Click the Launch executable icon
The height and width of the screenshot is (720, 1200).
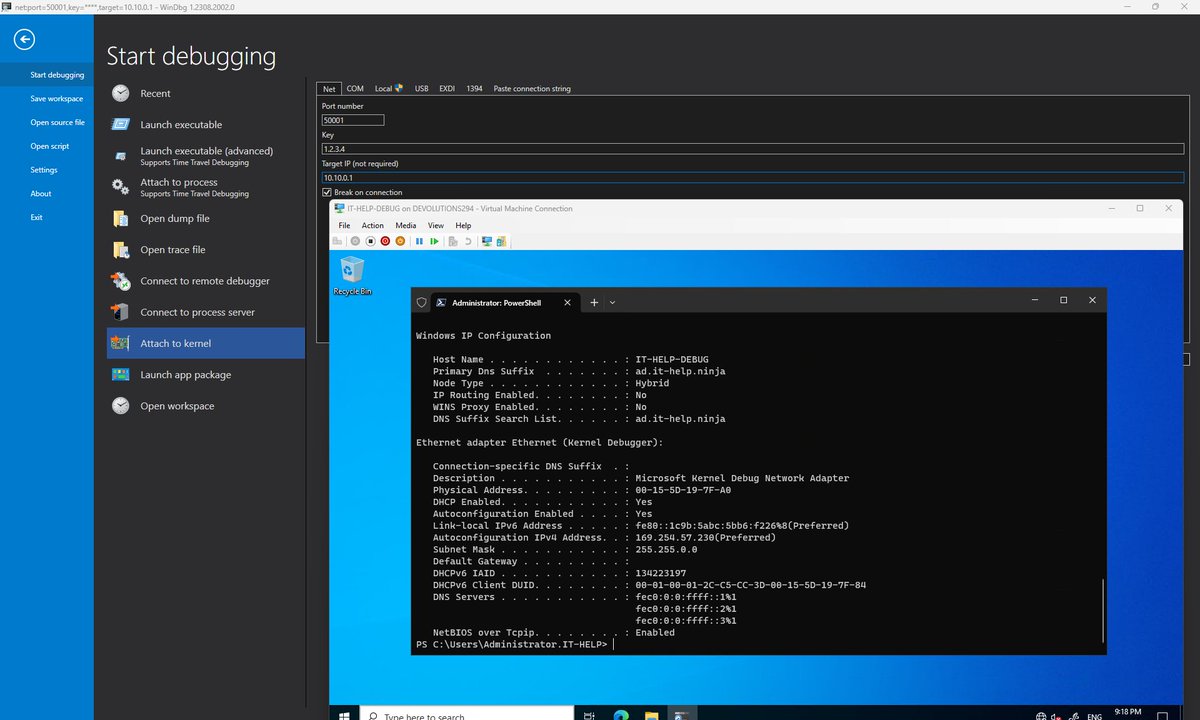click(x=121, y=124)
